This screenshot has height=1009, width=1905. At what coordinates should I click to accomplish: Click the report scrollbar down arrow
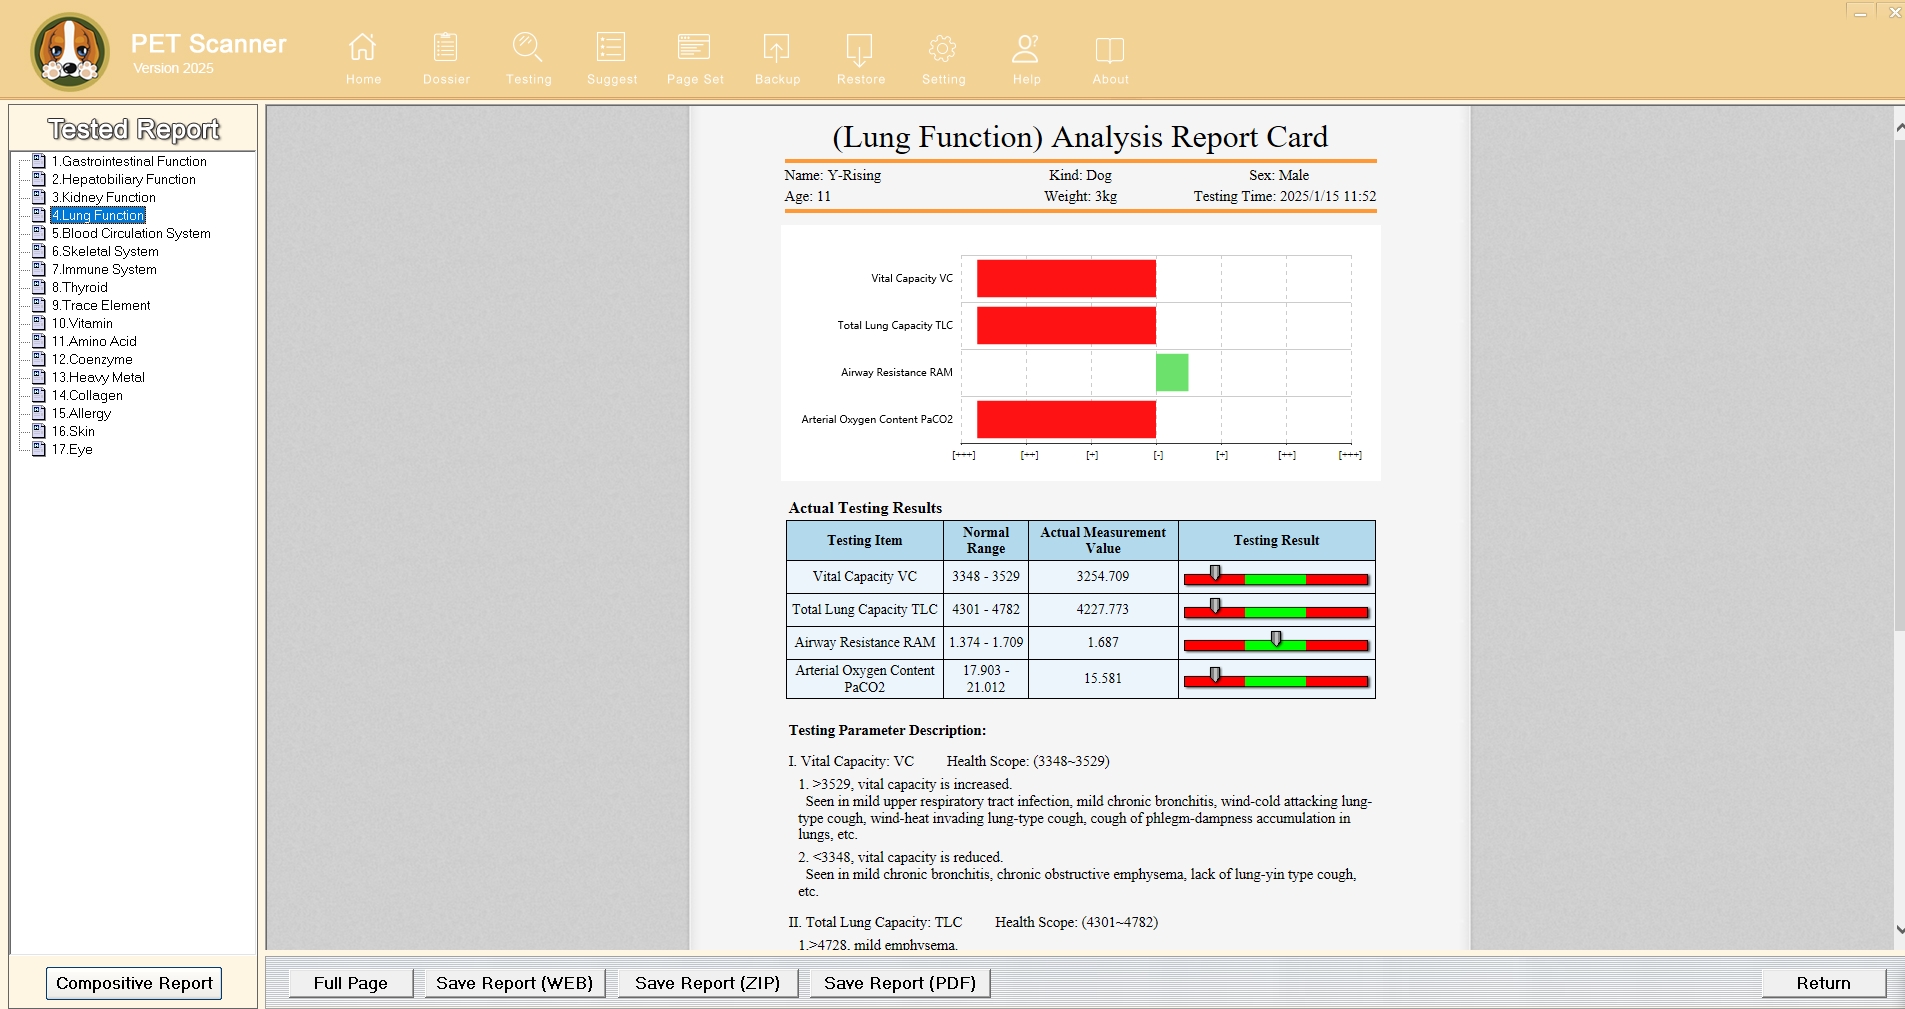[1899, 929]
